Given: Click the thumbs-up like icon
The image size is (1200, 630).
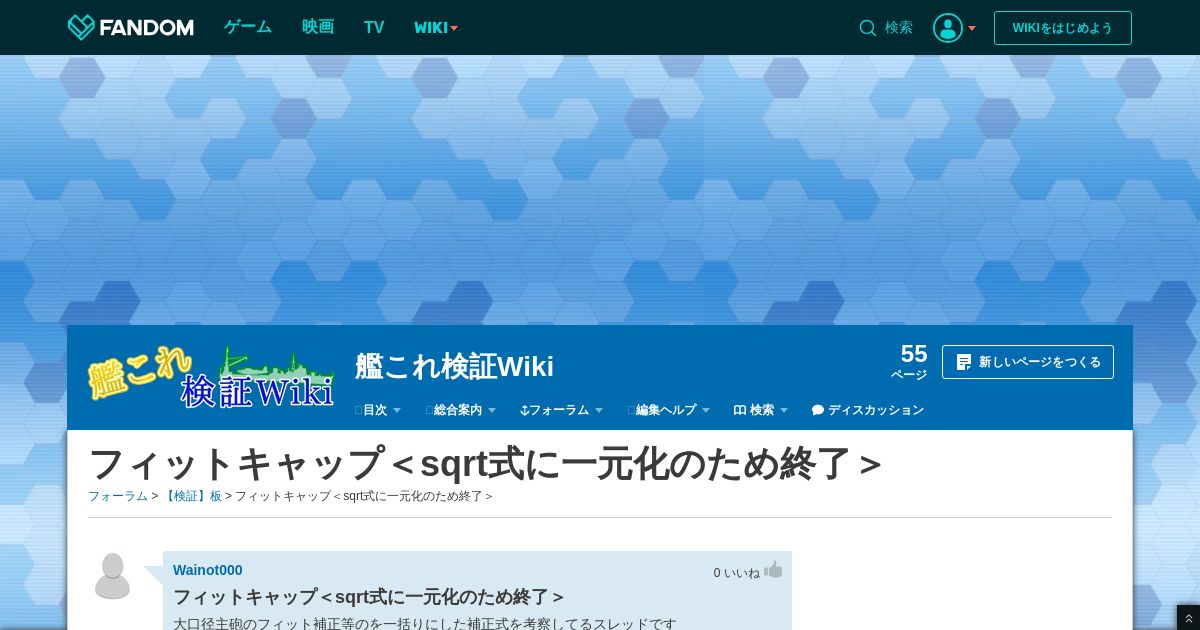Looking at the screenshot, I should pyautogui.click(x=773, y=570).
